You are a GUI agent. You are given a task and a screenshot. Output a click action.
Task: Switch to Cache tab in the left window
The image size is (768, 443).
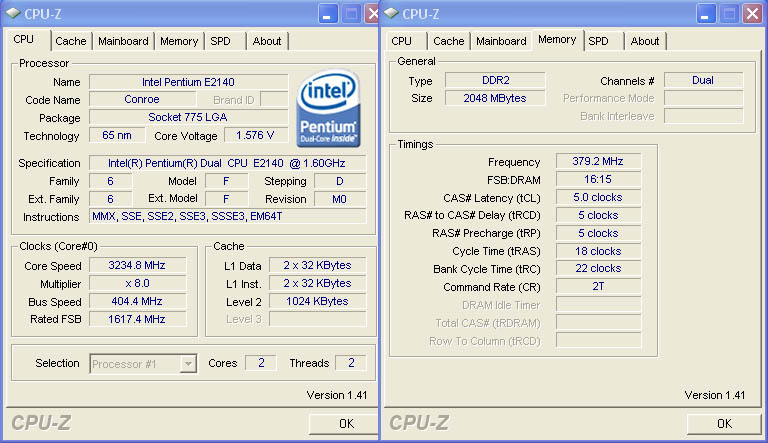(x=70, y=41)
